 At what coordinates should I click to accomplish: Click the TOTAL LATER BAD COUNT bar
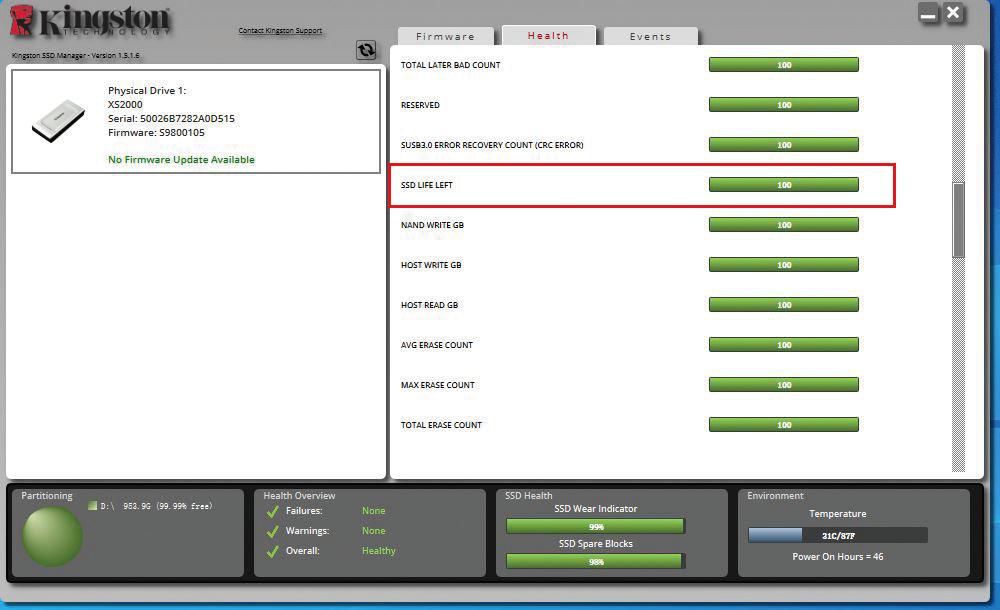click(784, 64)
